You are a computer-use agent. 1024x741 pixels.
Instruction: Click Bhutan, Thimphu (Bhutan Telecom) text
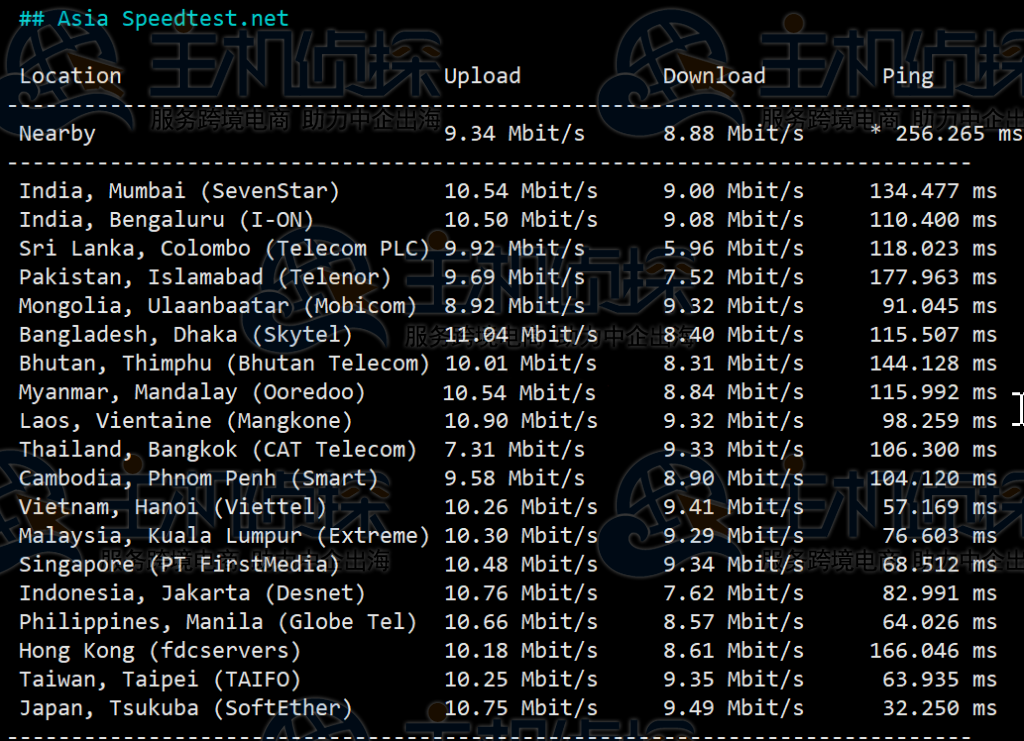(x=224, y=364)
